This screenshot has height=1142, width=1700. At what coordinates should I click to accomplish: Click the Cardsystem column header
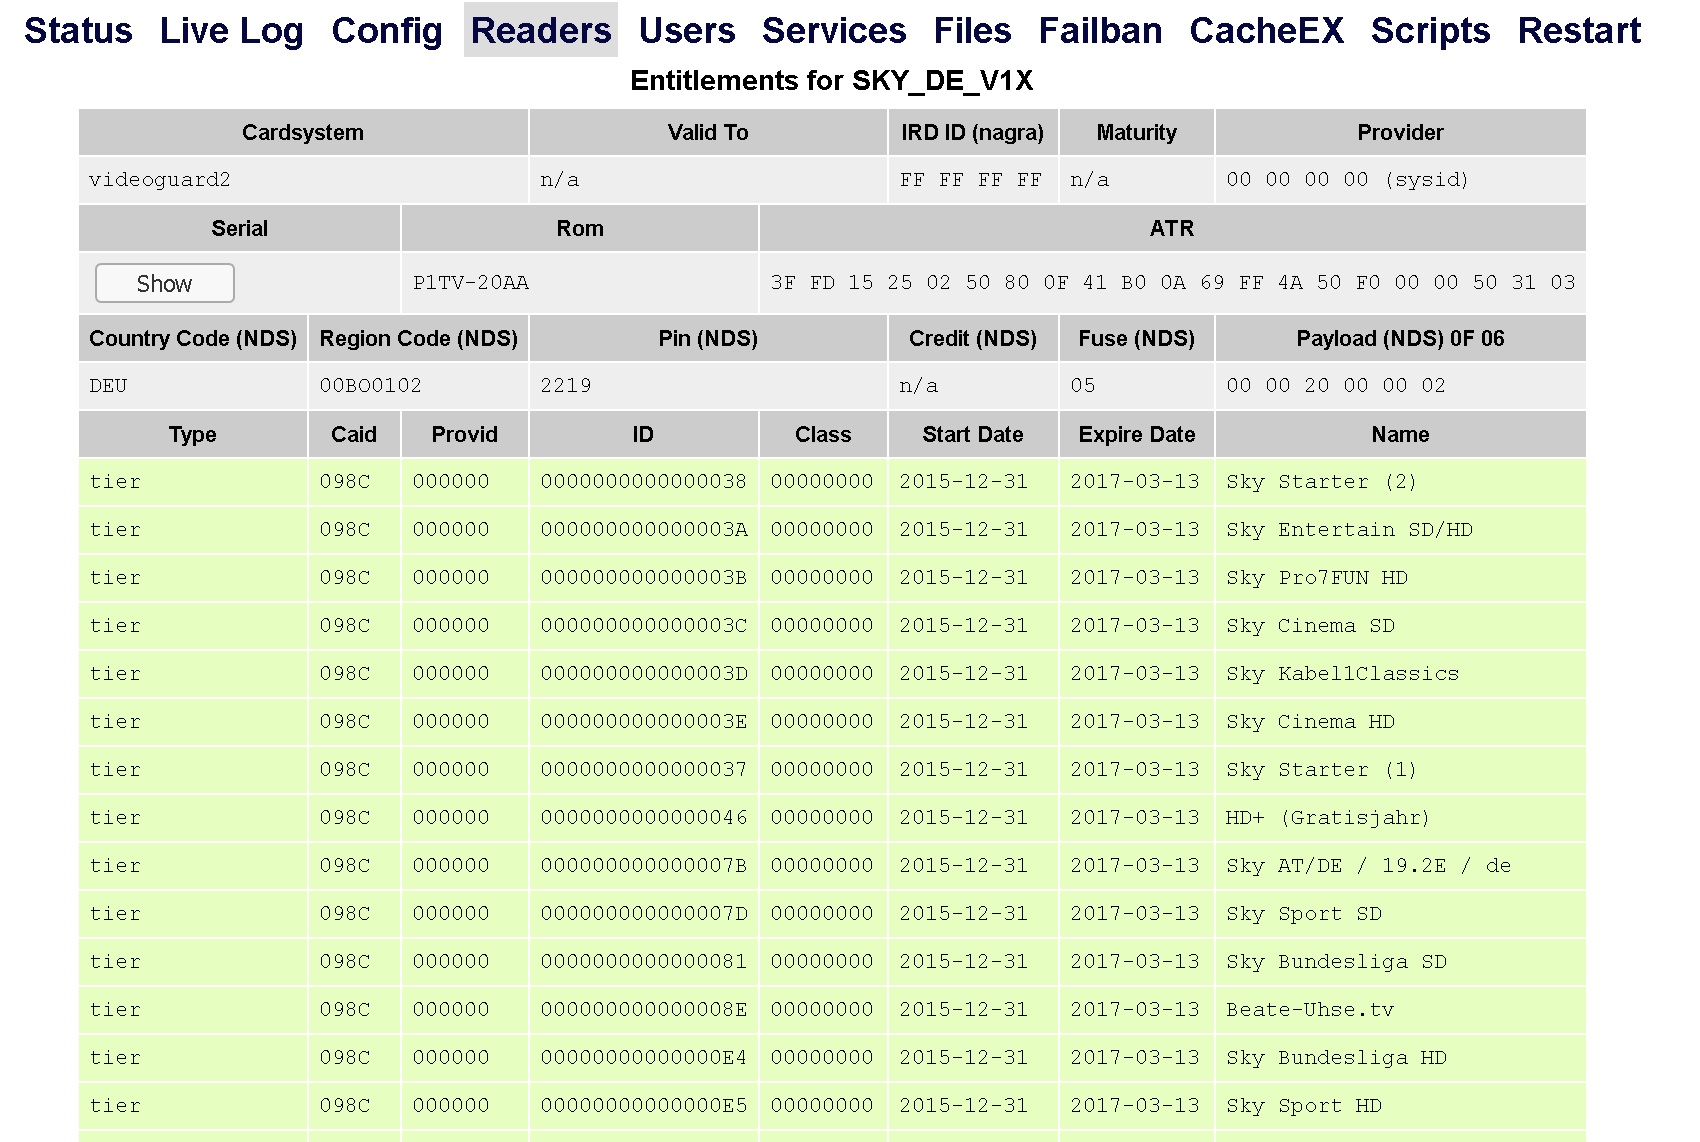[303, 132]
